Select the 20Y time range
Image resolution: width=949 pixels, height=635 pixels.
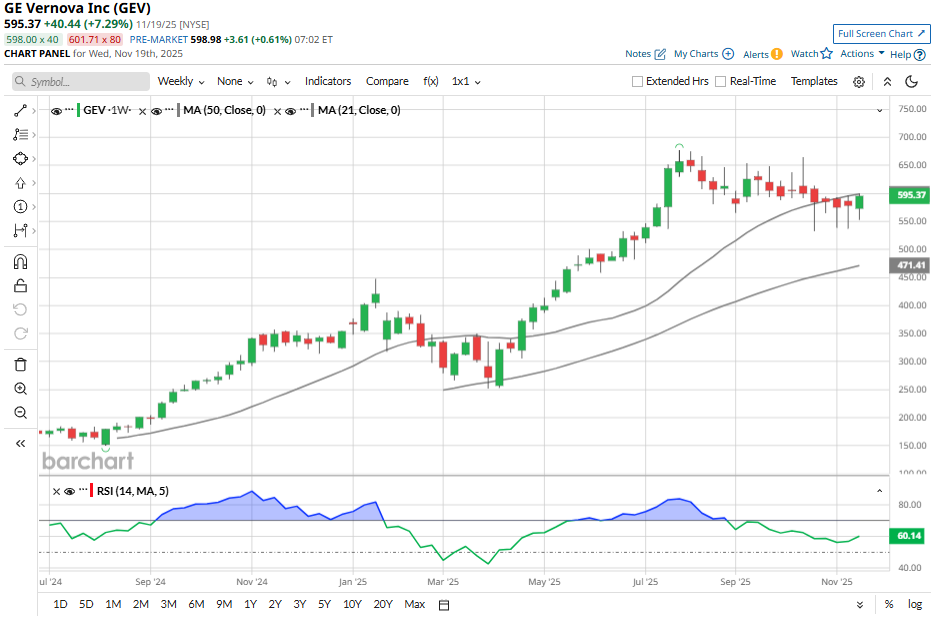tap(383, 604)
